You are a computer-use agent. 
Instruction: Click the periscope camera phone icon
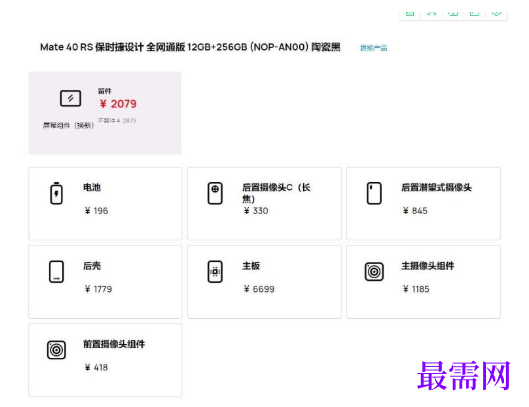(x=374, y=193)
